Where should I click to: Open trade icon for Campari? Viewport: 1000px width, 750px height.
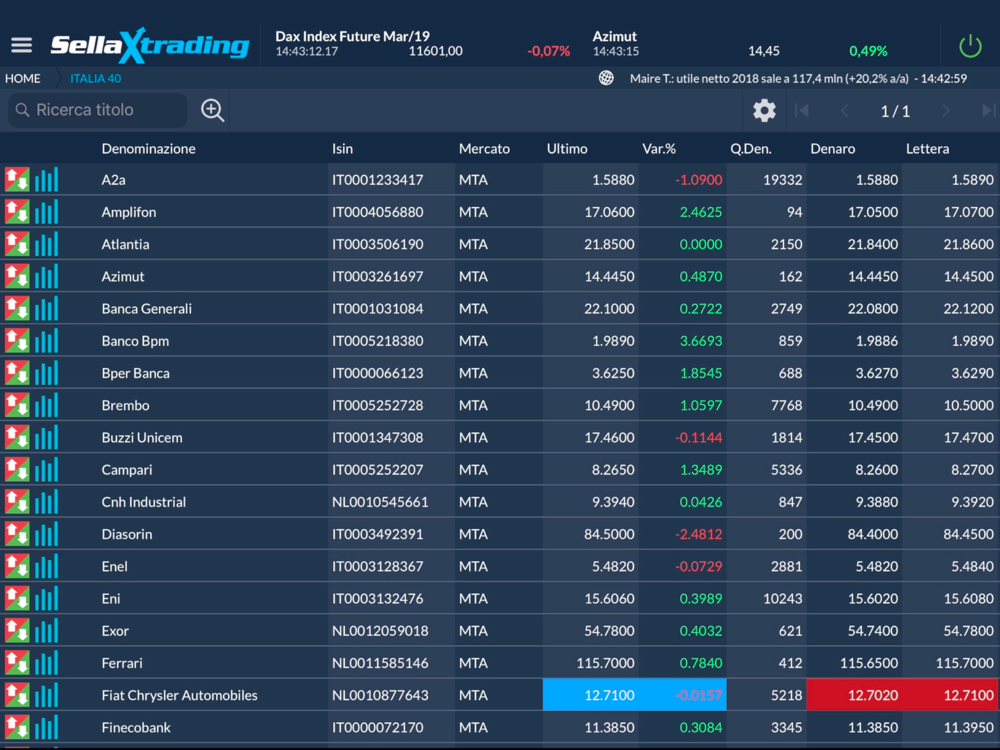point(17,469)
